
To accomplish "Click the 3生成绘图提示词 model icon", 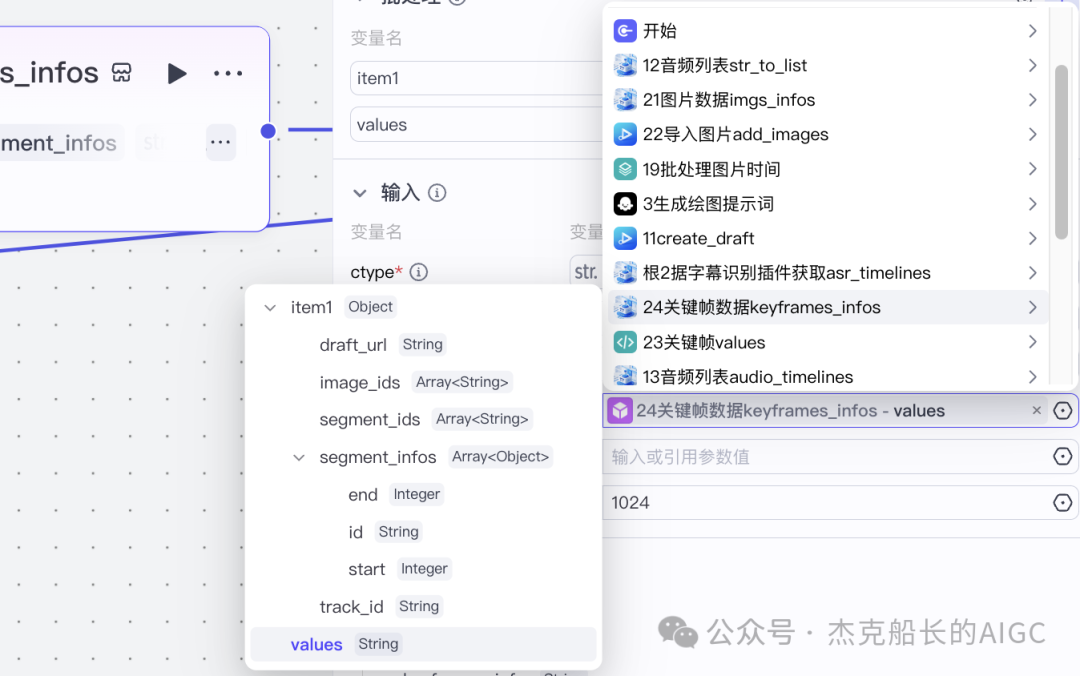I will [x=625, y=204].
